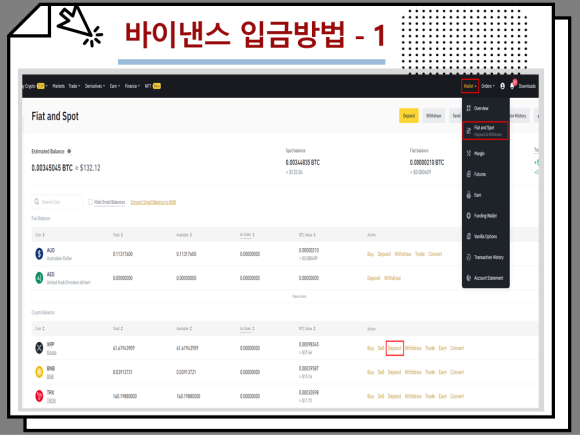This screenshot has width=580, height=435.
Task: Click Downloads in the header
Action: click(527, 86)
